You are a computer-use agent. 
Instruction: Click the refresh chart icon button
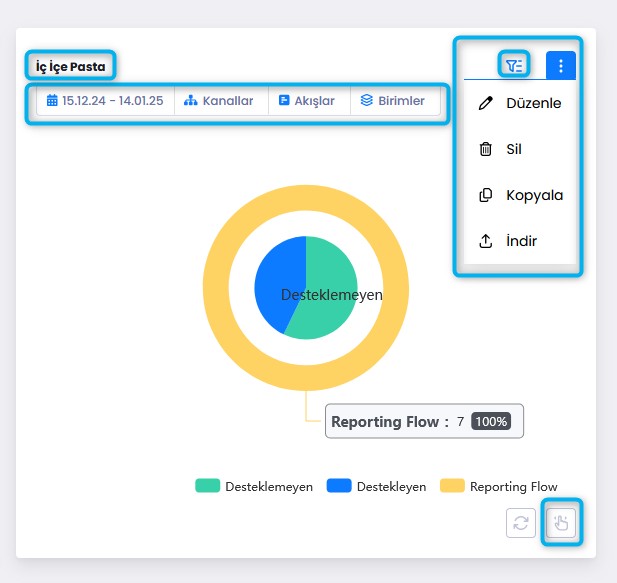[521, 523]
